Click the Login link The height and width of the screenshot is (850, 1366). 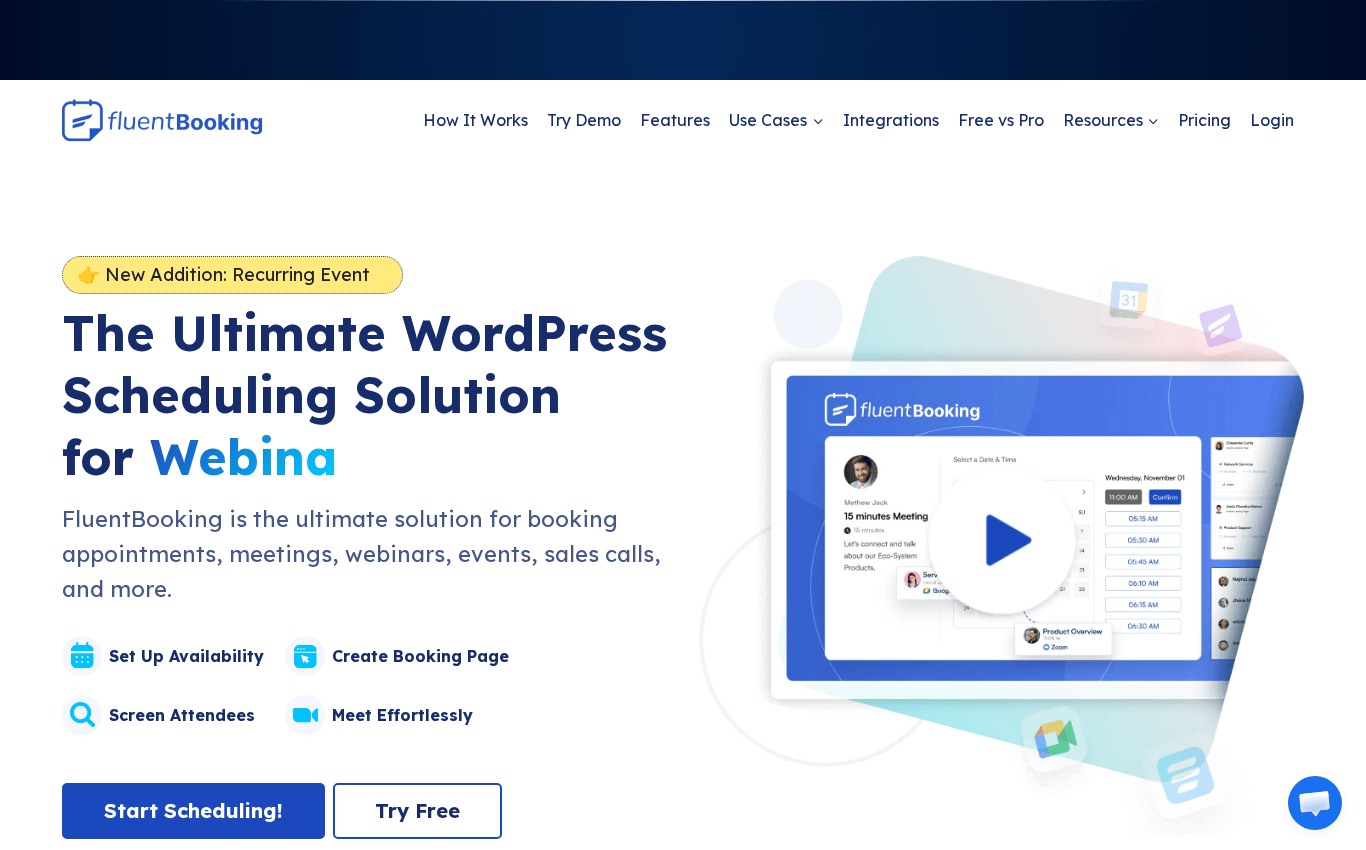pos(1272,120)
